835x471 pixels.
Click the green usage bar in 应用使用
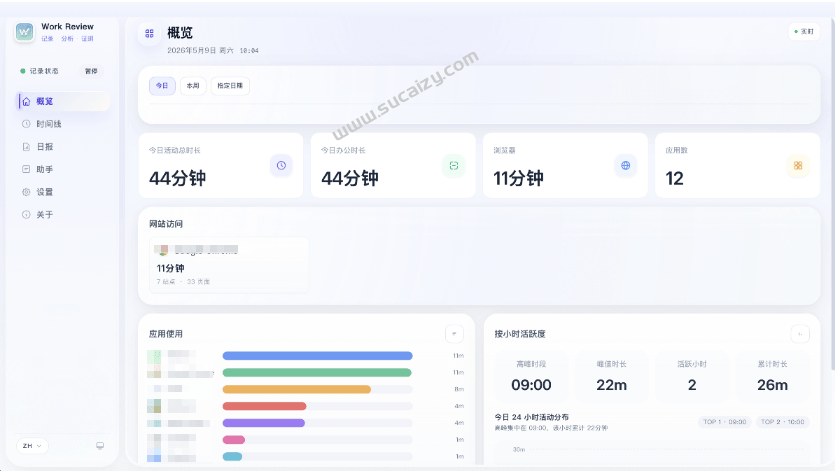[x=317, y=372]
